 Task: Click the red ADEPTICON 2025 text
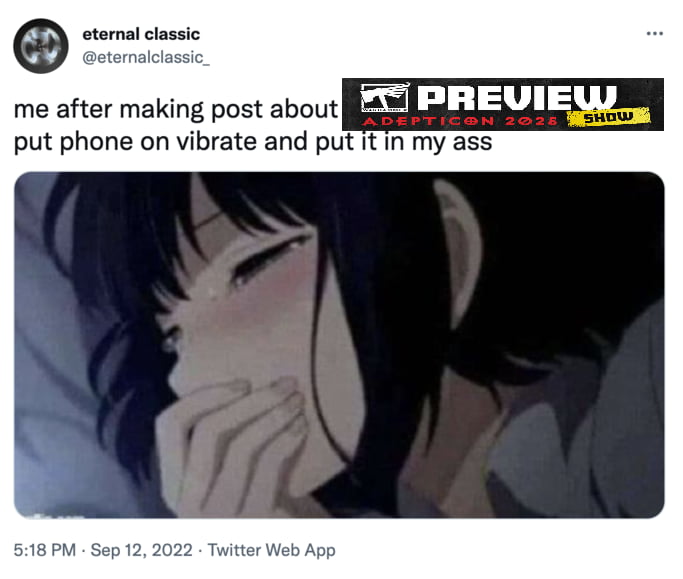(460, 121)
